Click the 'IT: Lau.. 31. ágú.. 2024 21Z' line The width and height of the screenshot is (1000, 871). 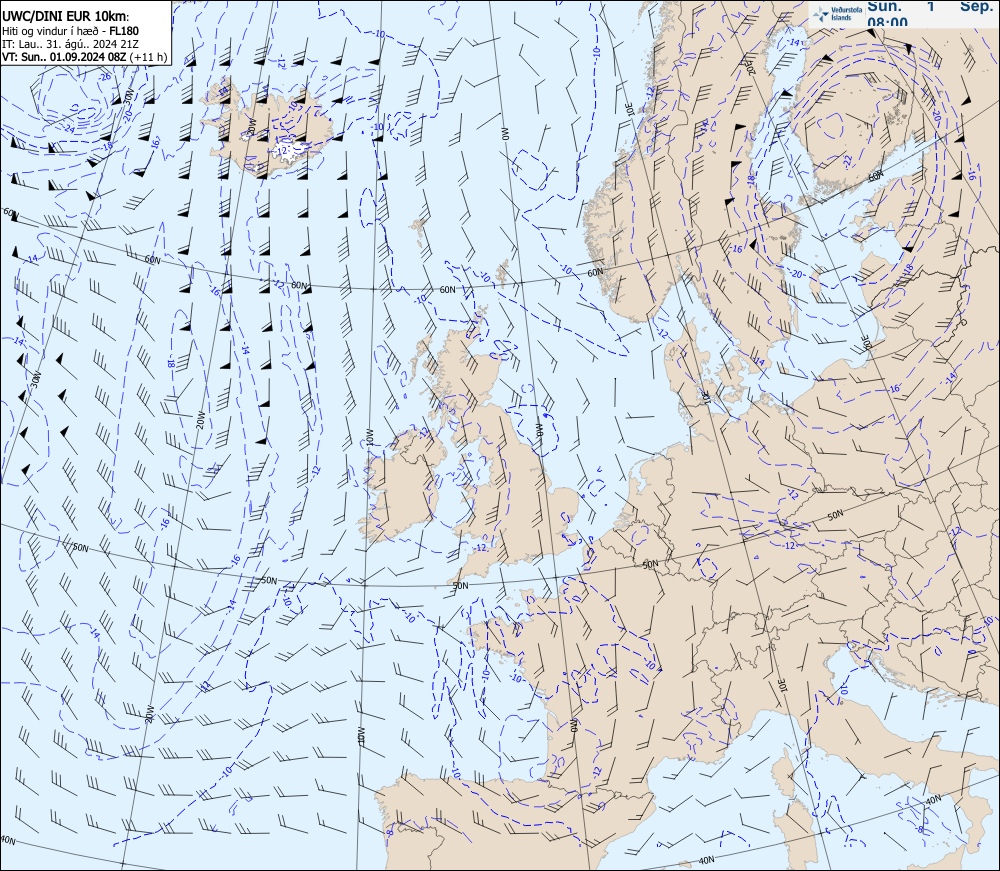point(70,44)
